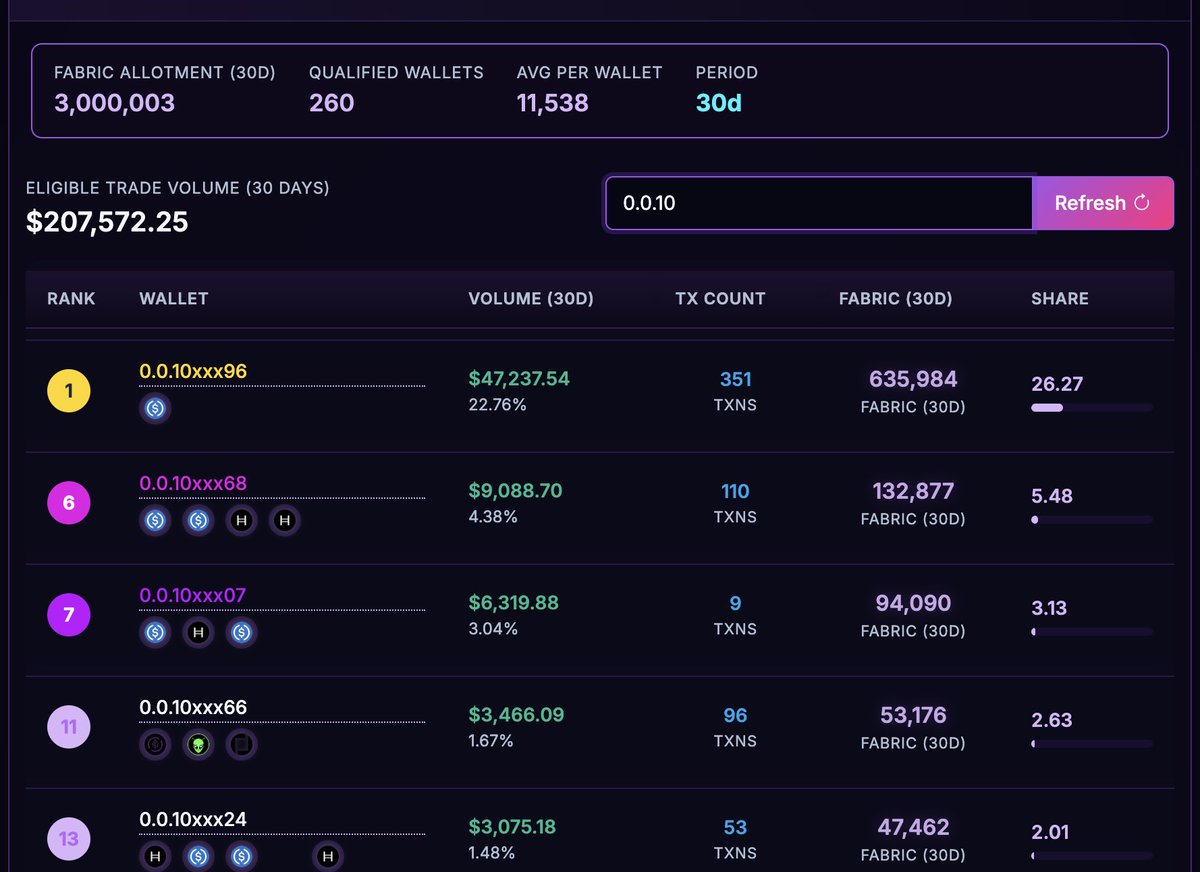1200x872 pixels.
Task: Open wallet link 0.0.10xxx66
Action: pos(193,707)
